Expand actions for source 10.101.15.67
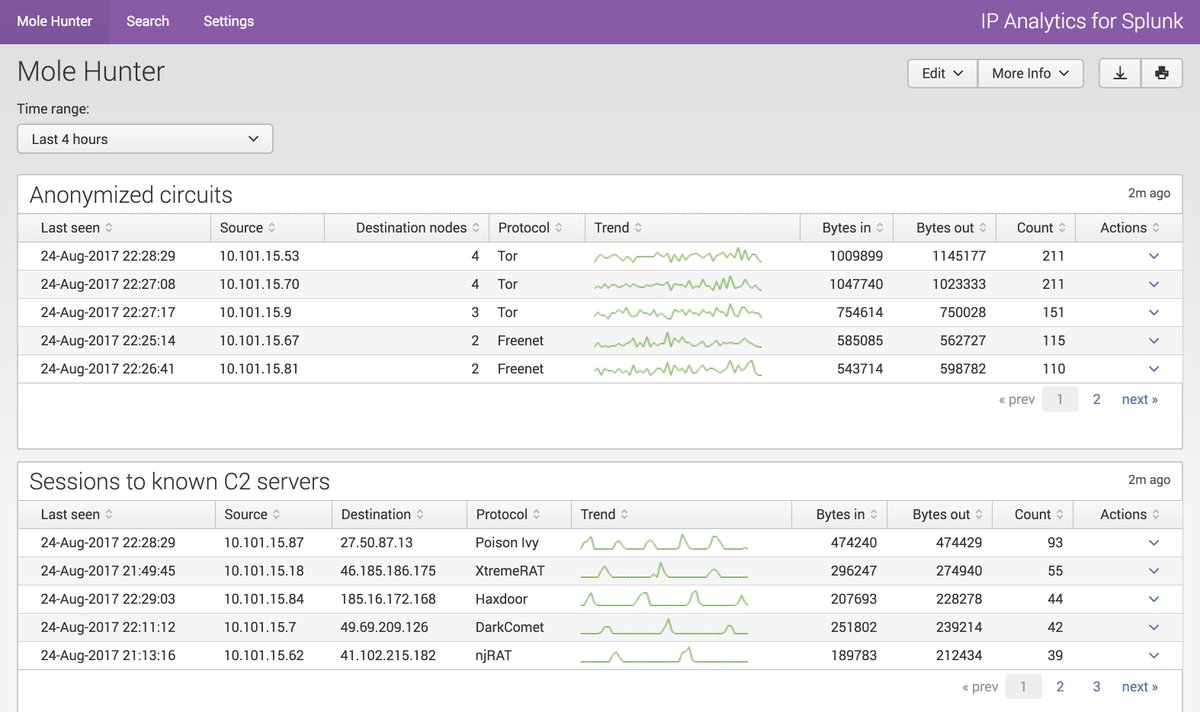This screenshot has height=712, width=1200. coord(1154,340)
